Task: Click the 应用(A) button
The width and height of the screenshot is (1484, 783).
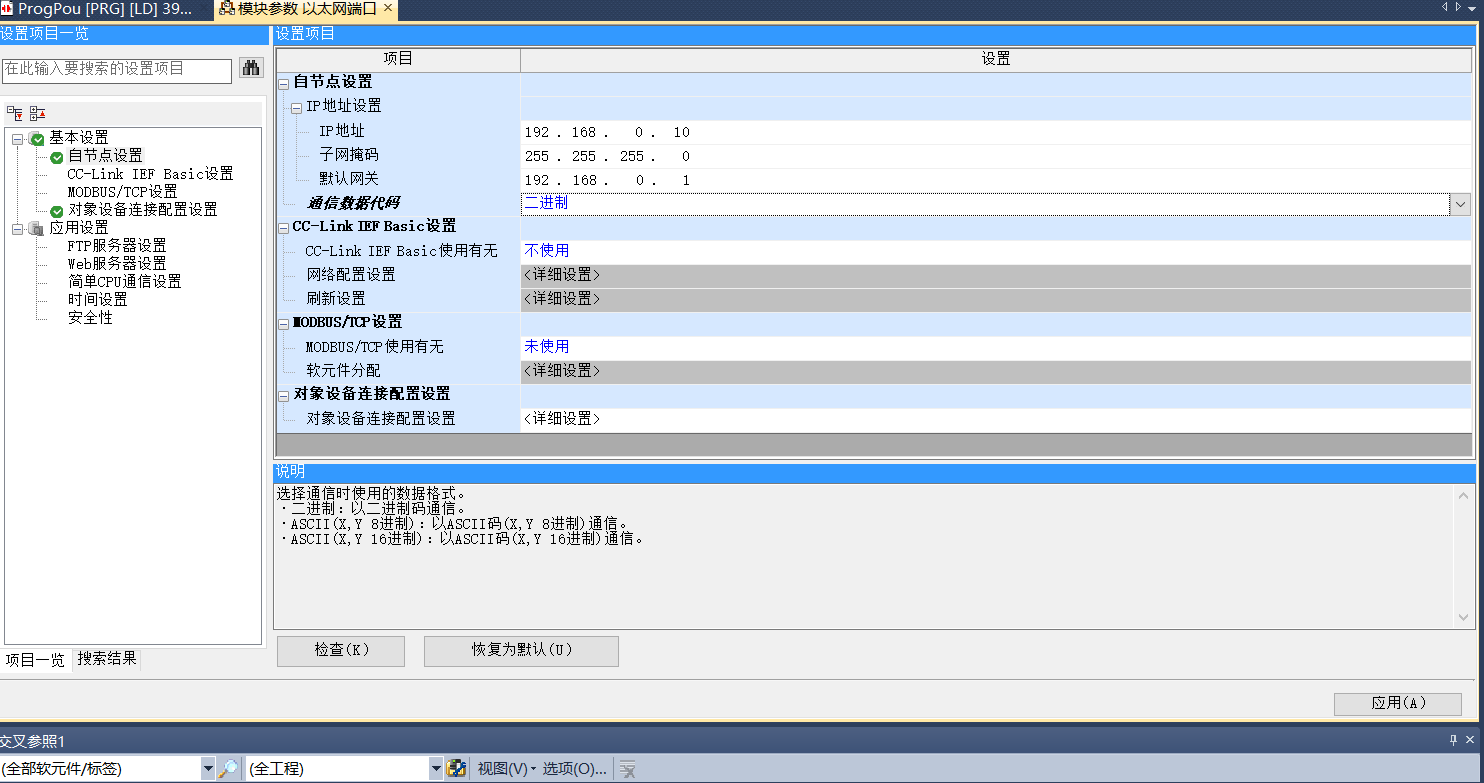Action: [1397, 704]
